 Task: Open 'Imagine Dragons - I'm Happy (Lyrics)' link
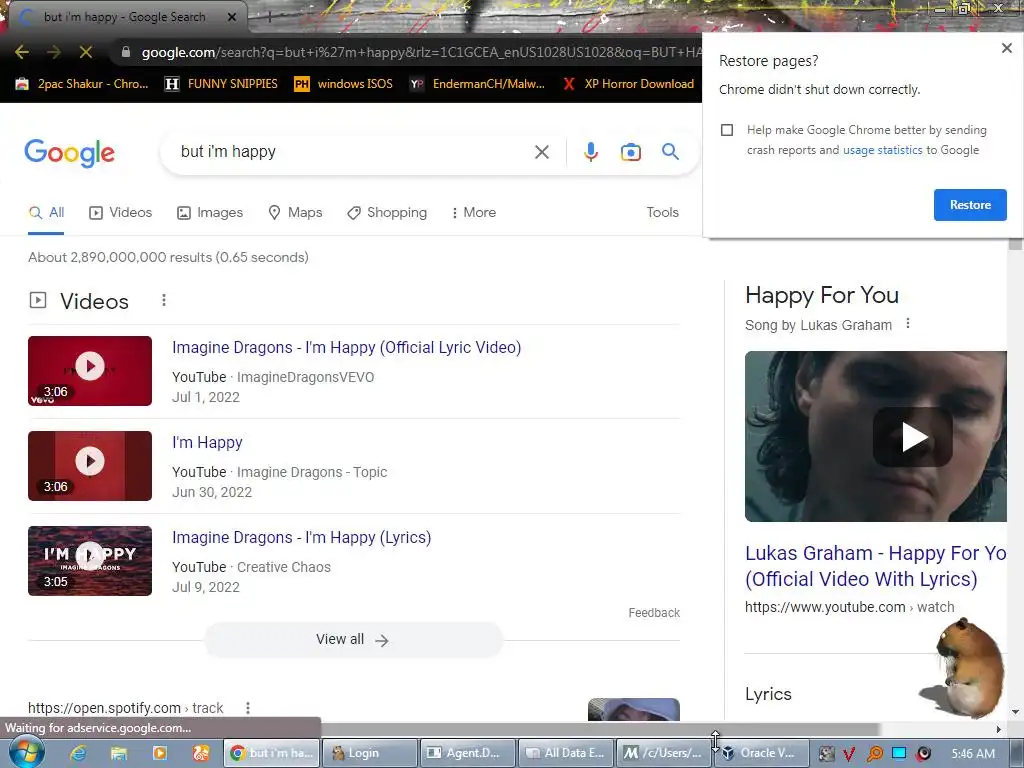pos(302,537)
